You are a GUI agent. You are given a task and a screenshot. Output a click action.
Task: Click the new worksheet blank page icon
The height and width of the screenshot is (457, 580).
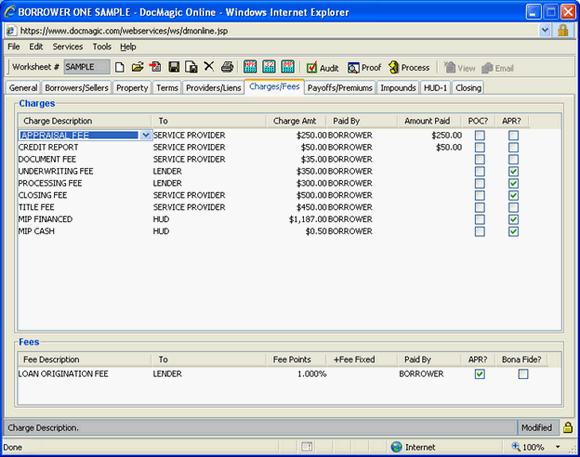[119, 67]
